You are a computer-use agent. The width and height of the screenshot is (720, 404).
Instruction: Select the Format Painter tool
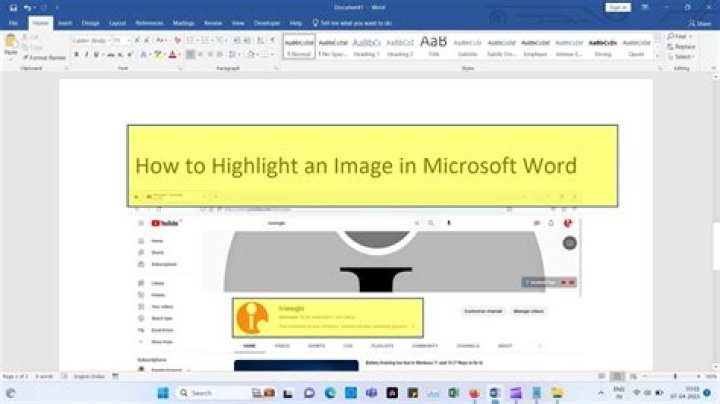pyautogui.click(x=45, y=58)
